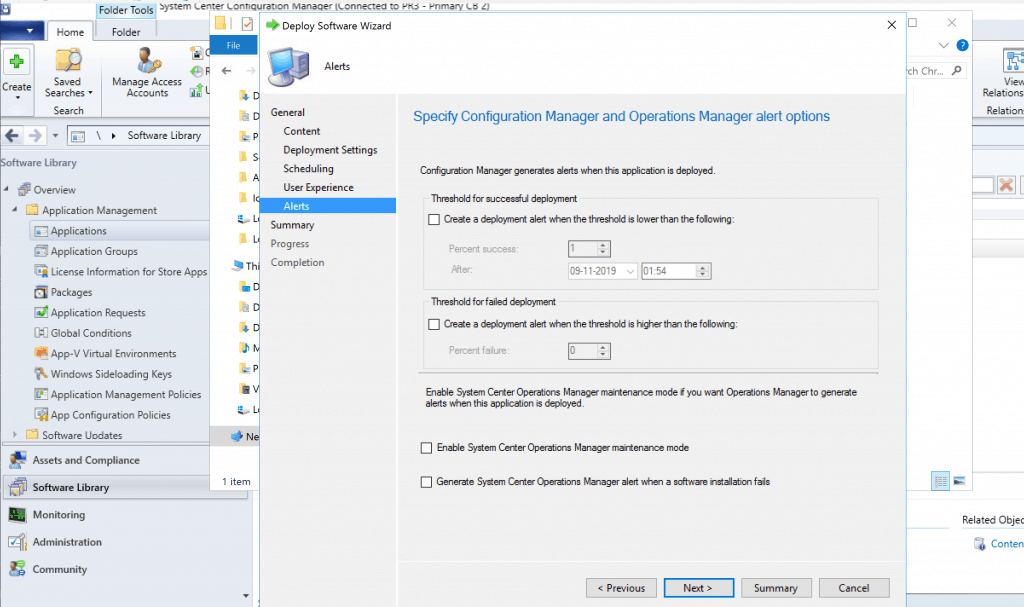Open Application Groups node
Screen dimensions: 1024x607
94,251
